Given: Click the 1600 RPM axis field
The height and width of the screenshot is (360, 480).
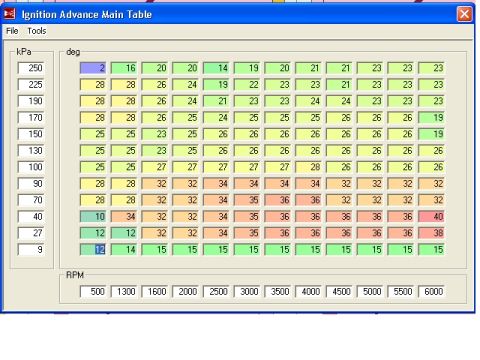Looking at the screenshot, I should click(x=154, y=292).
